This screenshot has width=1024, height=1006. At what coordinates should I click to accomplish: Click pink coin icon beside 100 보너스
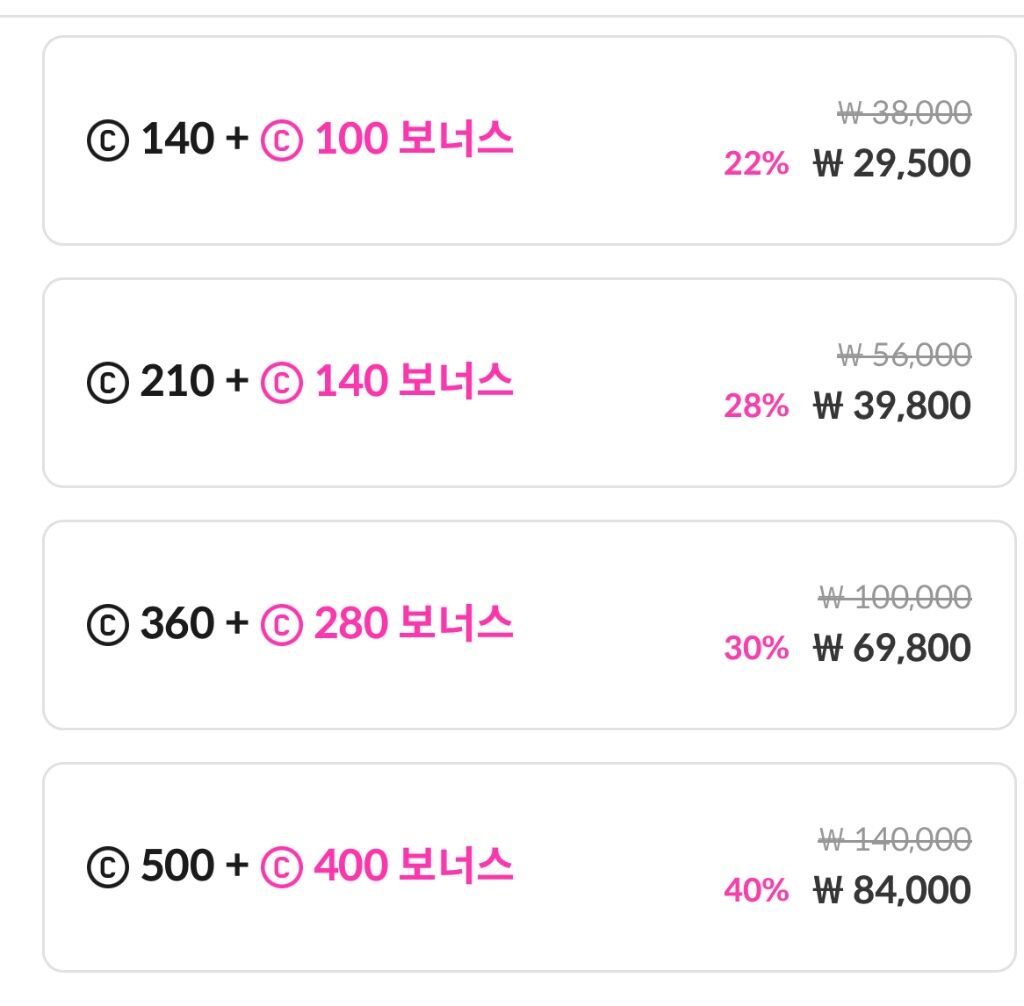coord(281,140)
